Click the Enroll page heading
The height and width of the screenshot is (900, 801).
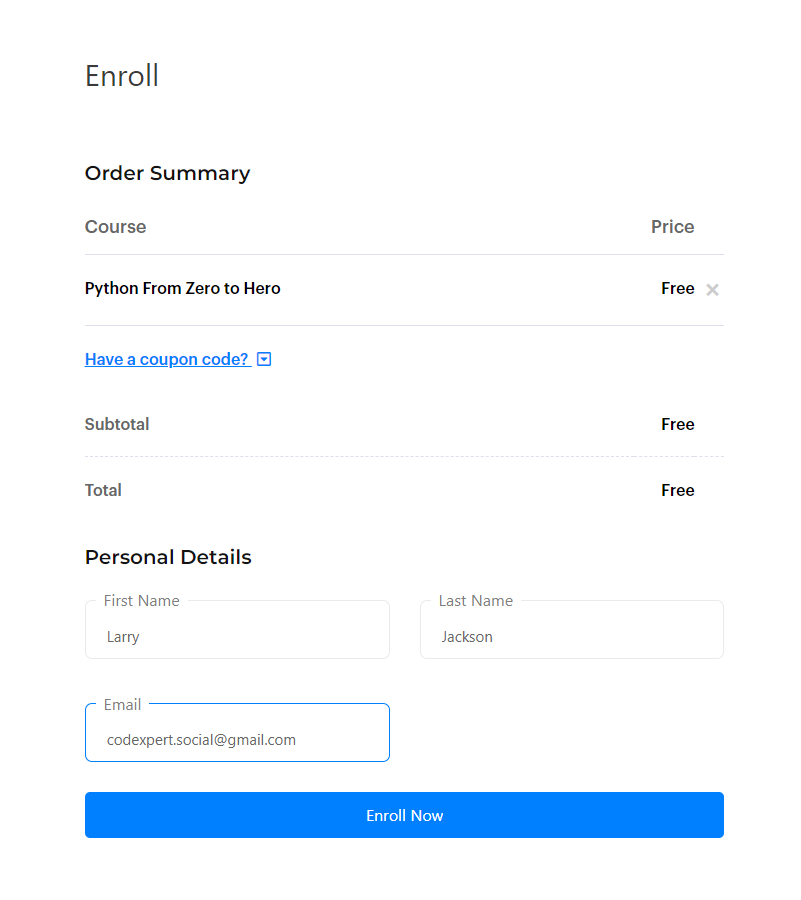point(122,76)
